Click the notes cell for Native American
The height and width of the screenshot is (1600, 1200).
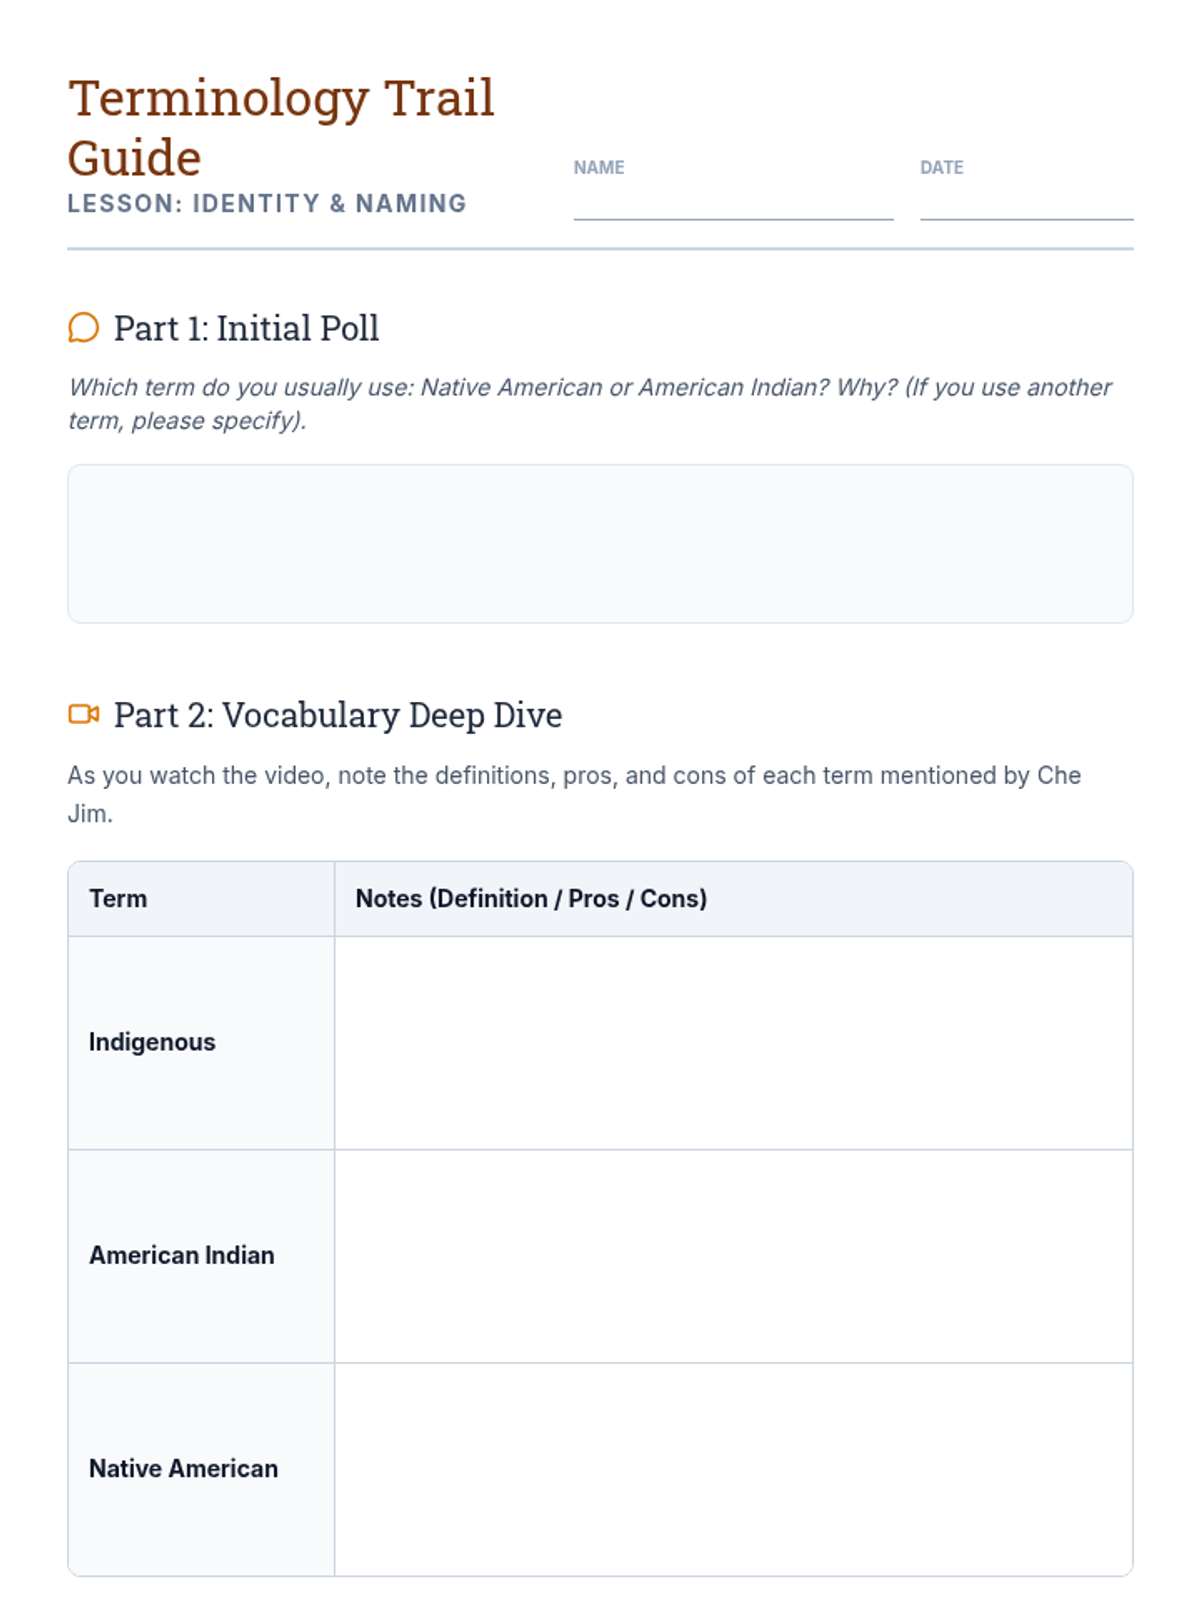(x=733, y=1468)
